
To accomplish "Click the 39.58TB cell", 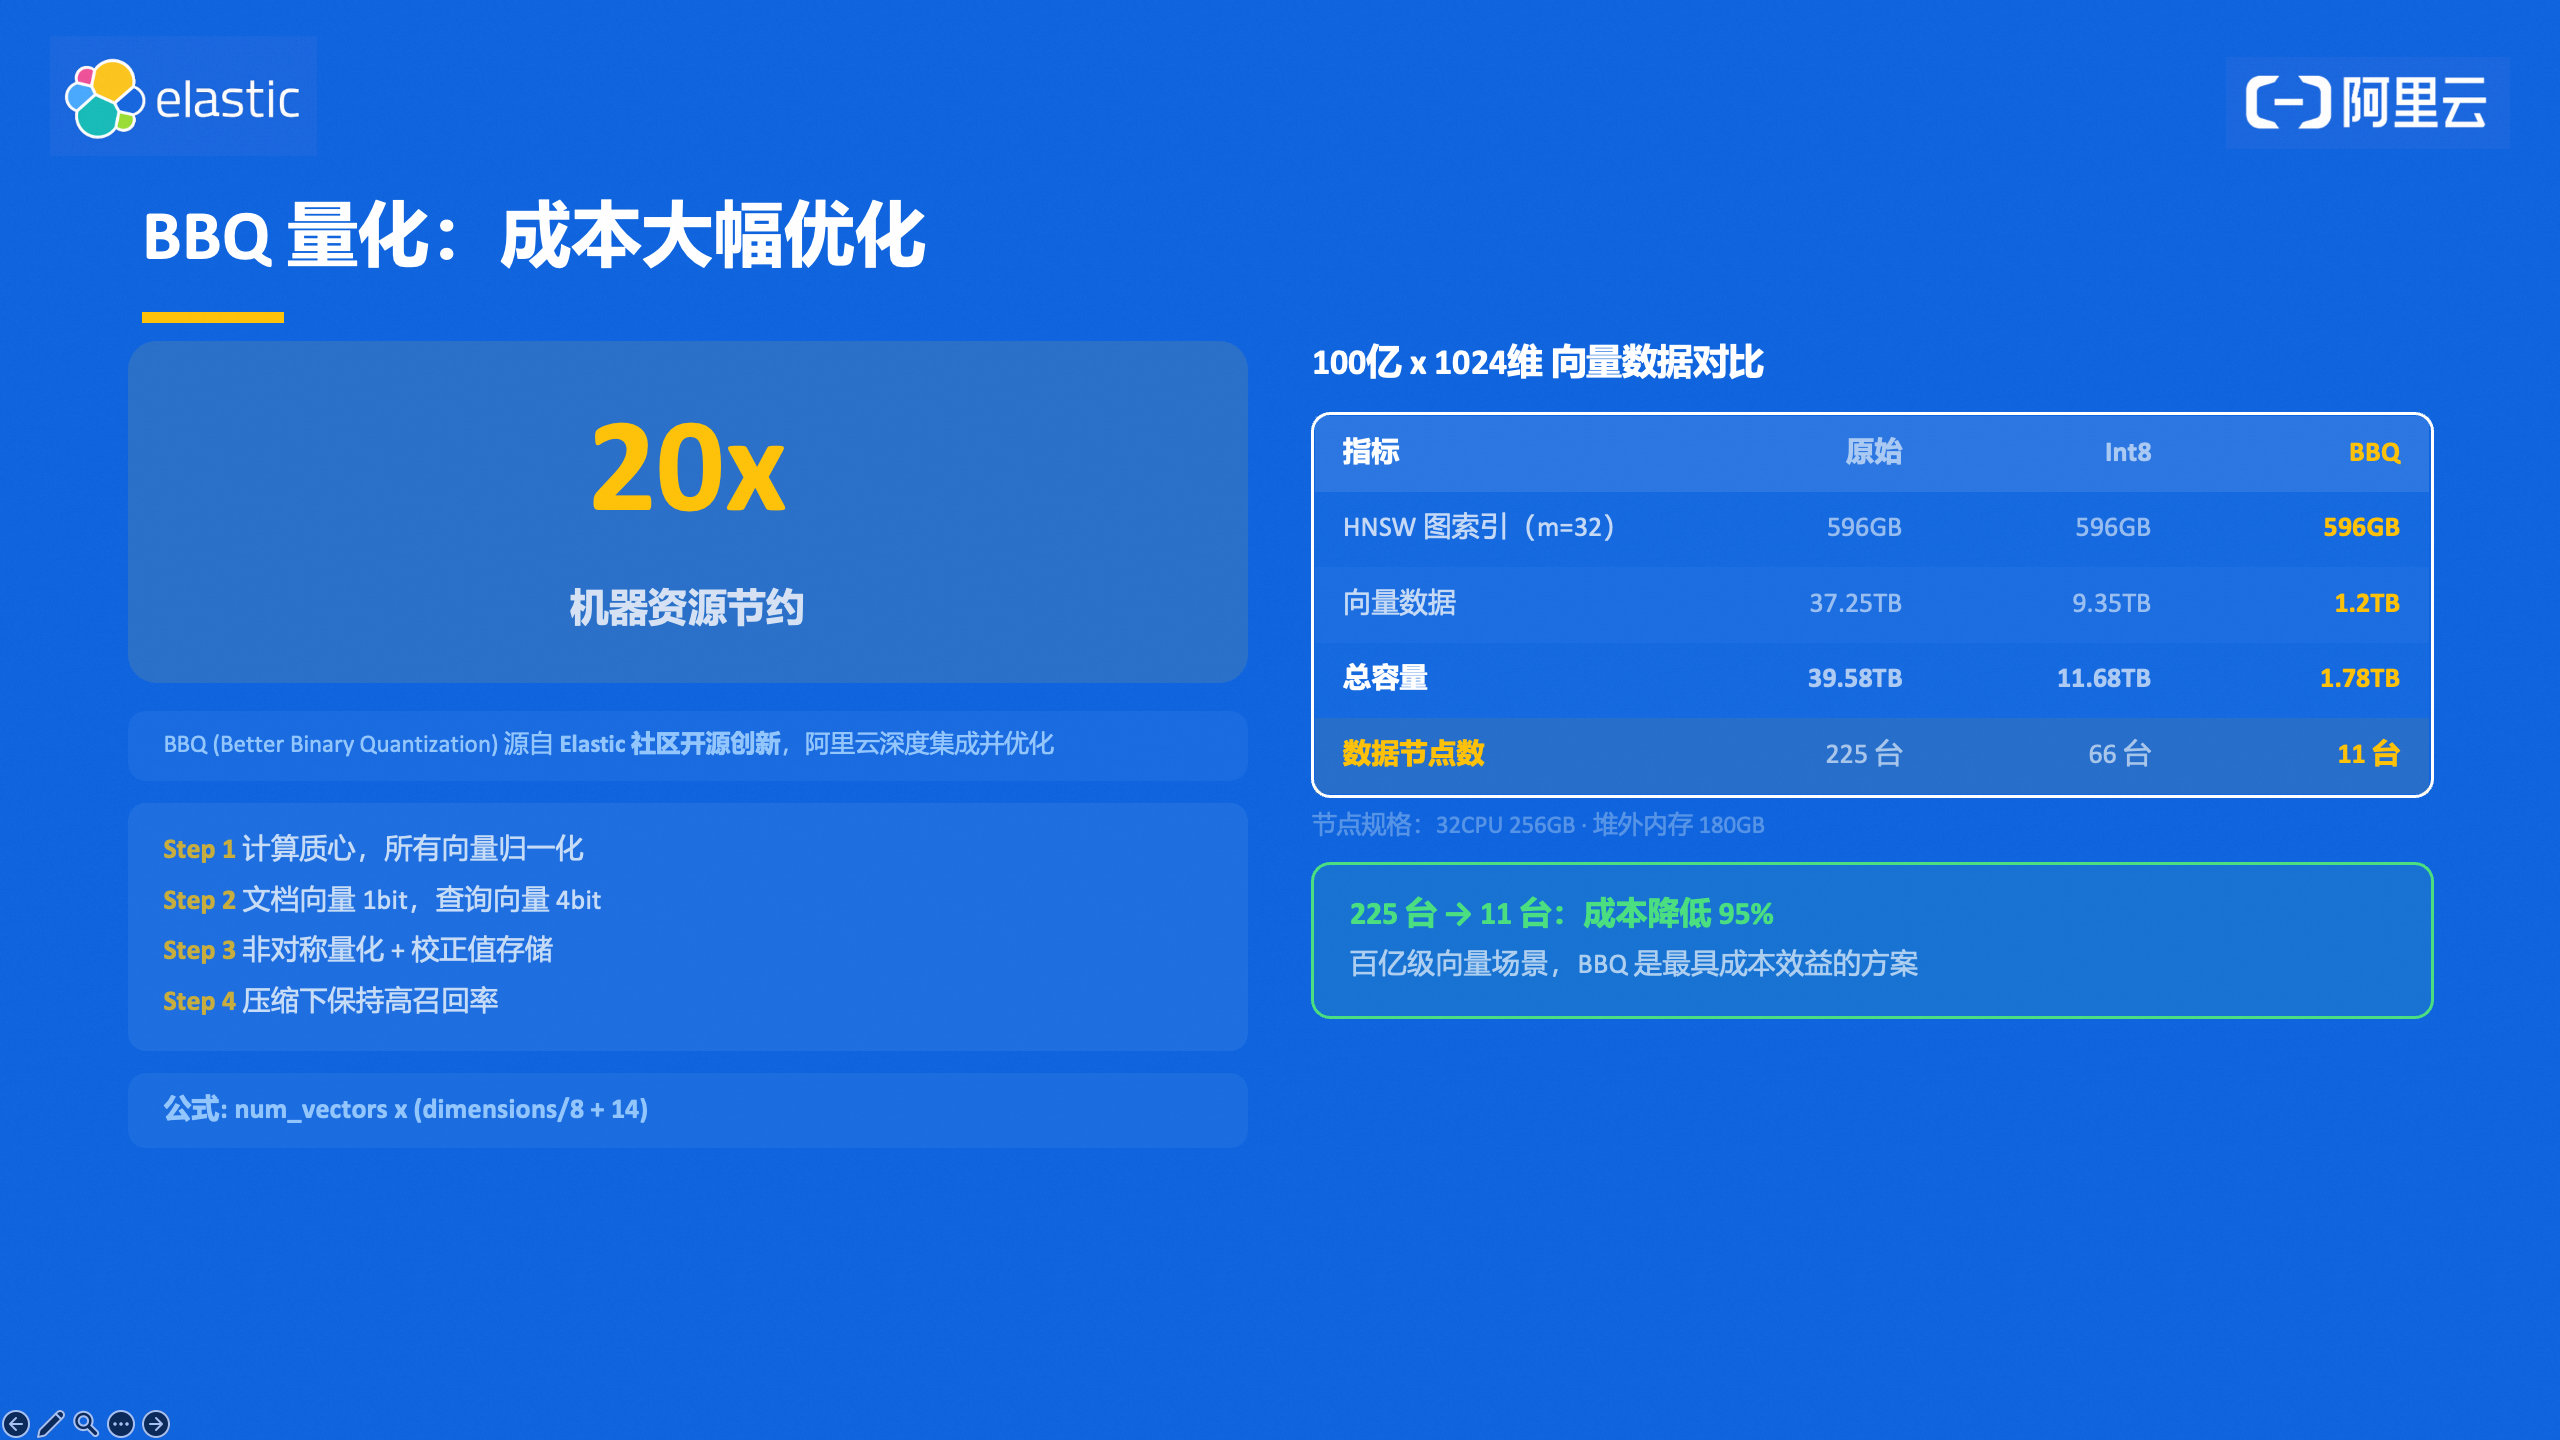I will tap(1855, 678).
